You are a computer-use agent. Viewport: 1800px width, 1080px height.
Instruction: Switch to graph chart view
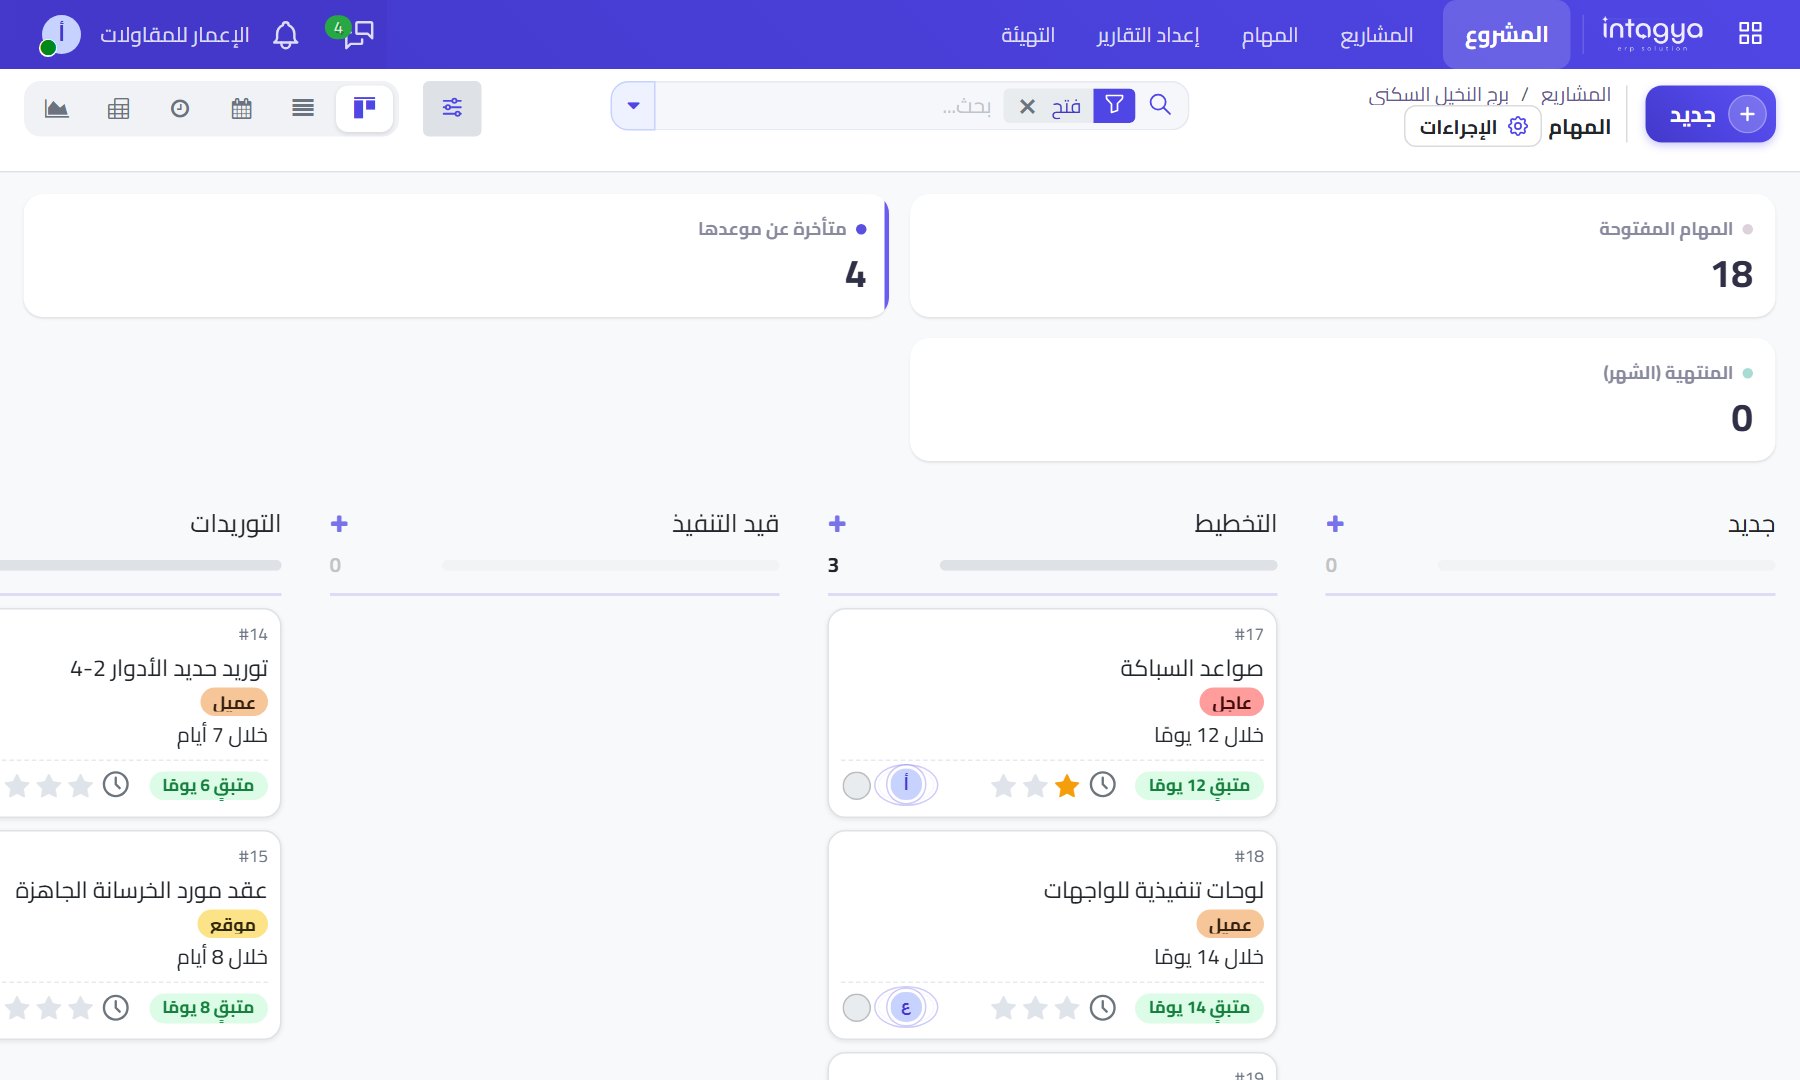57,108
